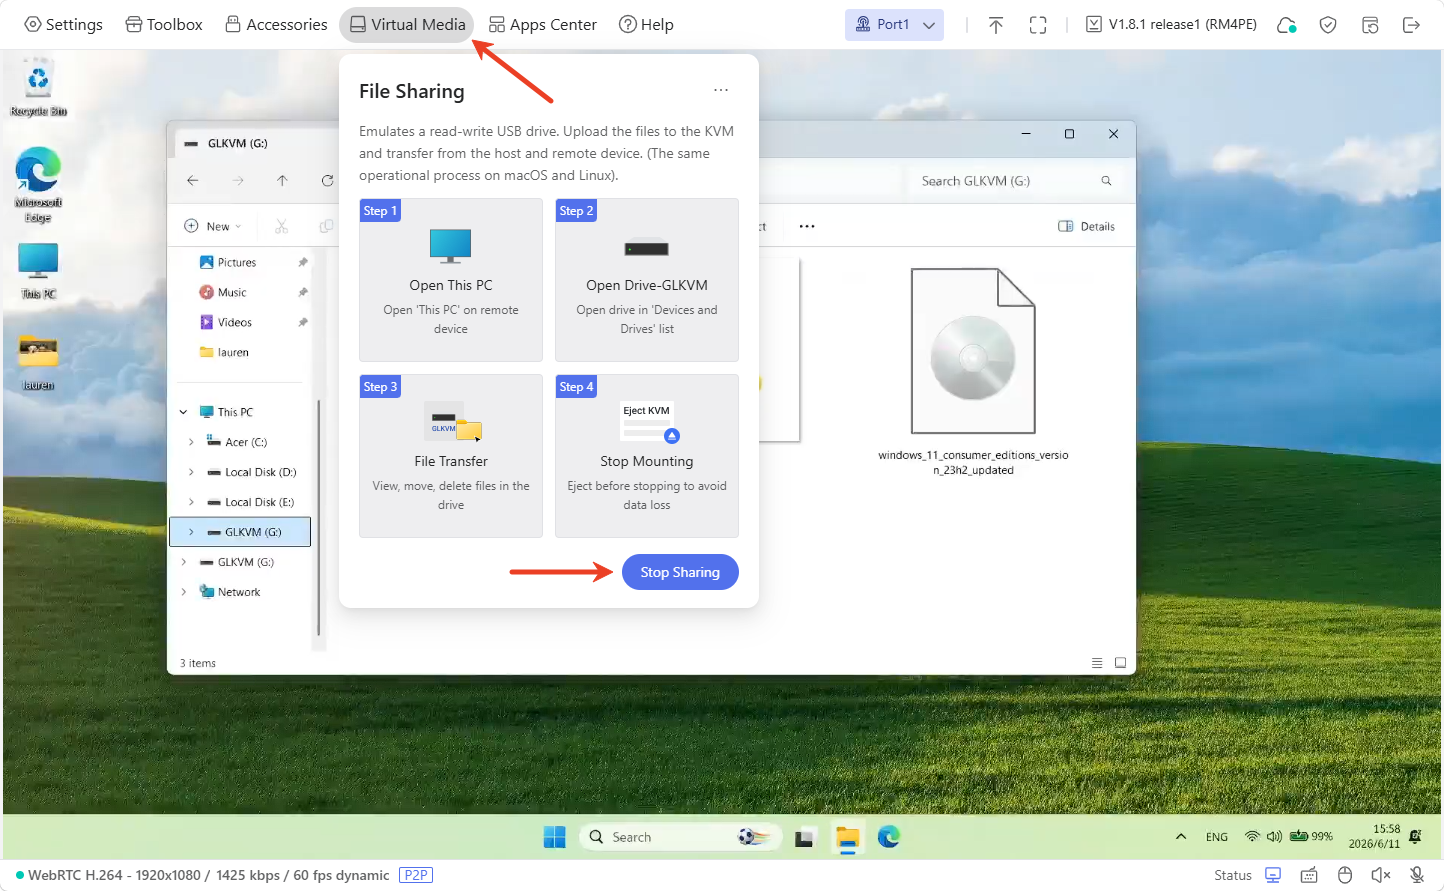Screen dimensions: 1444x891
Task: Open the taskbar notification bell
Action: click(x=1415, y=837)
